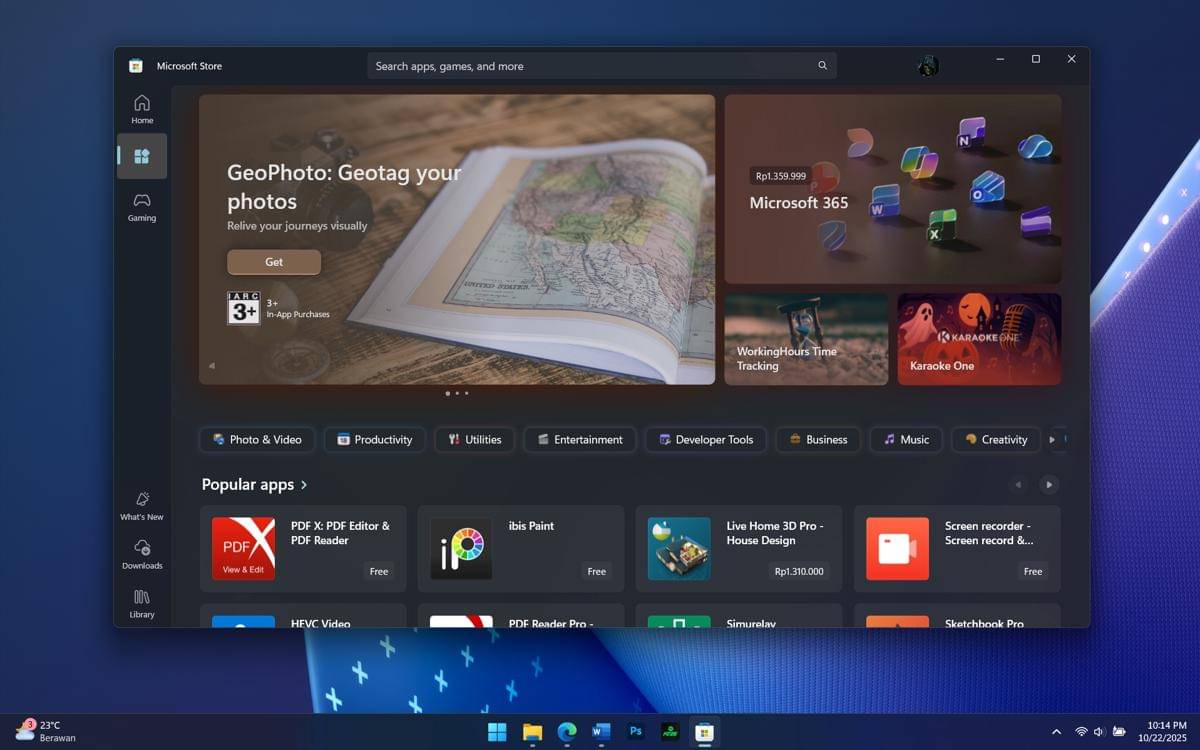Viewport: 1200px width, 750px height.
Task: Open the Microsoft 365 banner
Action: (893, 189)
